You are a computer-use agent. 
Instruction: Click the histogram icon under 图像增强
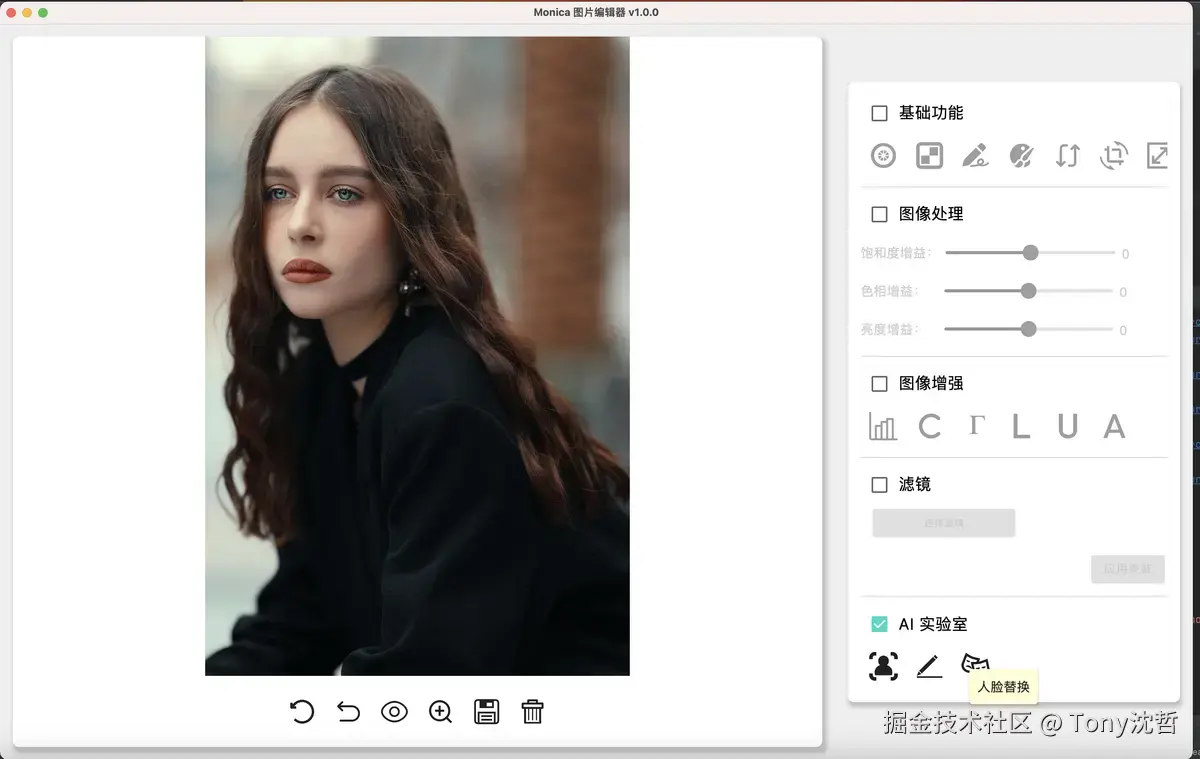[x=883, y=426]
